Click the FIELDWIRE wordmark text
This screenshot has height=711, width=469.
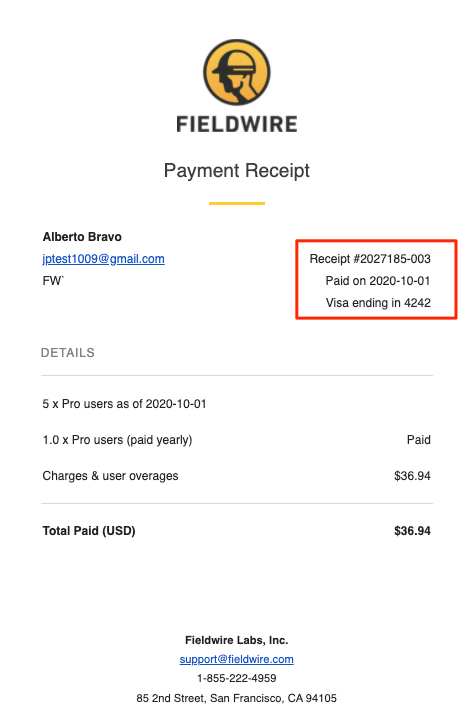(237, 124)
